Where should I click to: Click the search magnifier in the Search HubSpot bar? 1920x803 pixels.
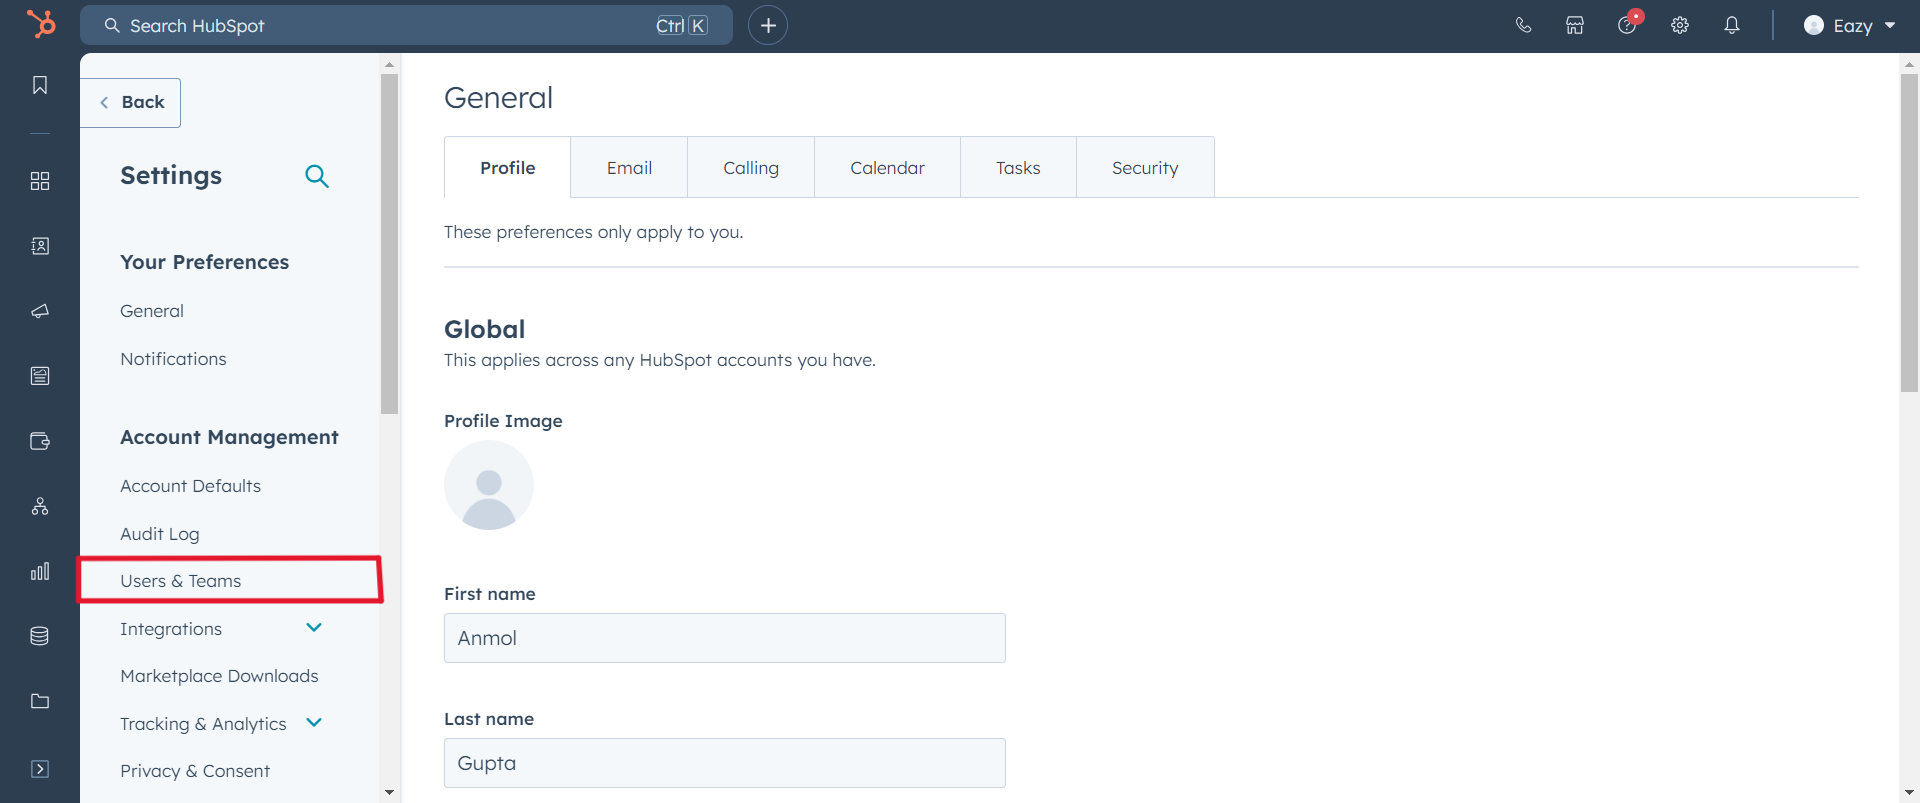pos(112,25)
